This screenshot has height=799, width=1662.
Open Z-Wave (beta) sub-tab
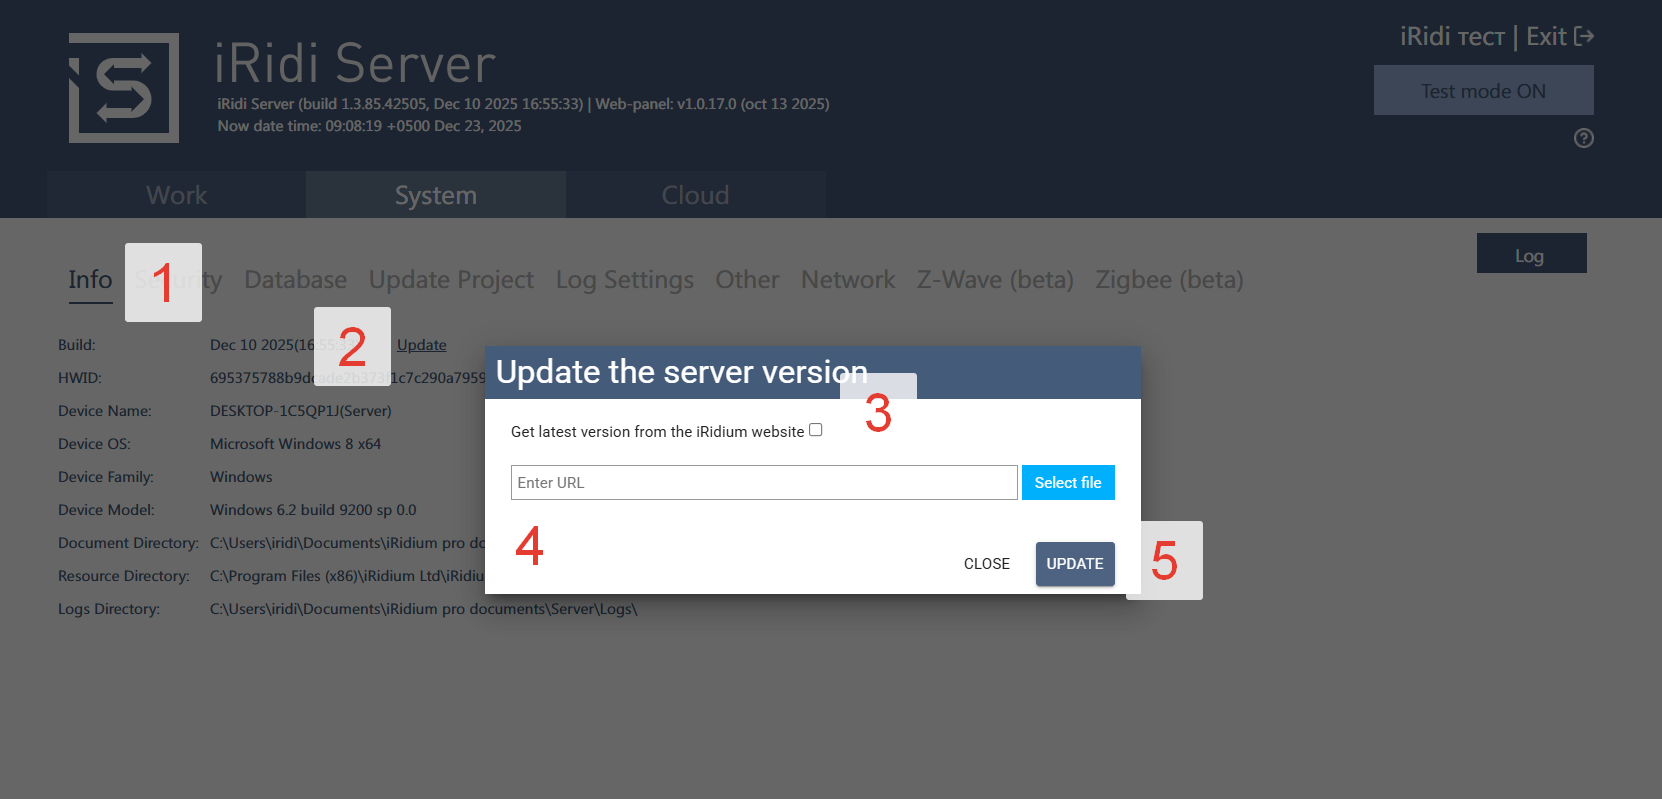995,280
